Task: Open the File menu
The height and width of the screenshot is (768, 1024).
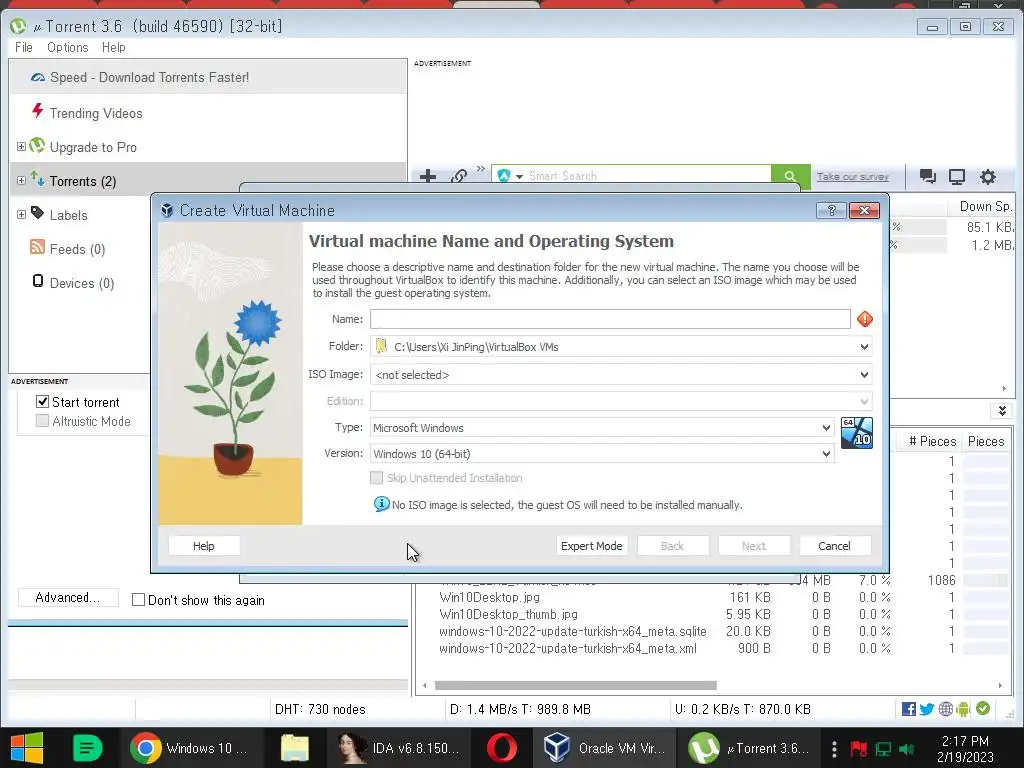Action: (24, 47)
